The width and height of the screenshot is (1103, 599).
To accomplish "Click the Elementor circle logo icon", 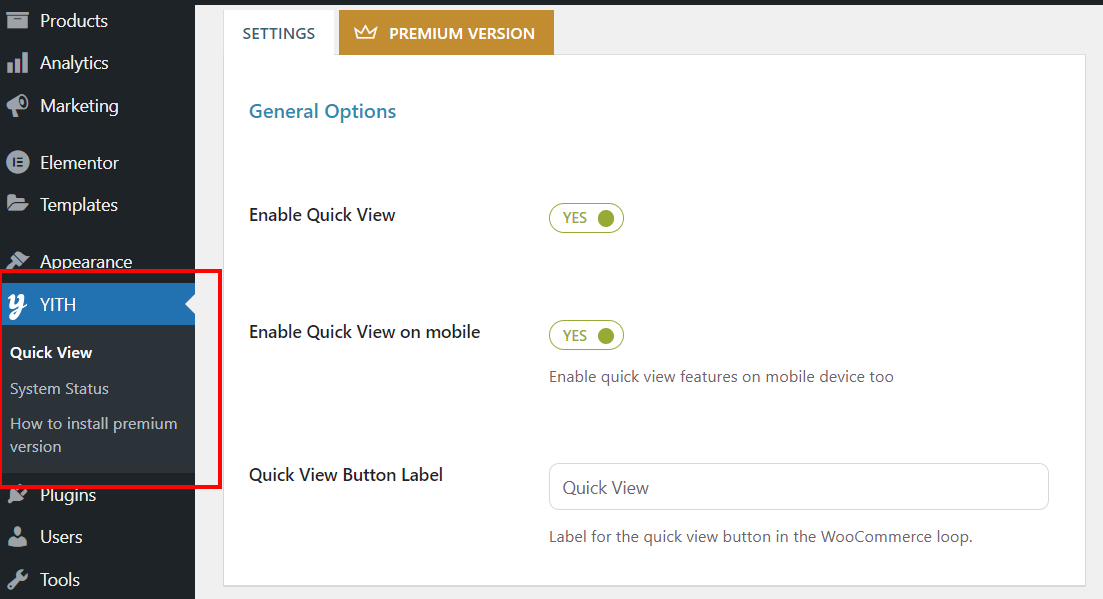I will pos(18,162).
